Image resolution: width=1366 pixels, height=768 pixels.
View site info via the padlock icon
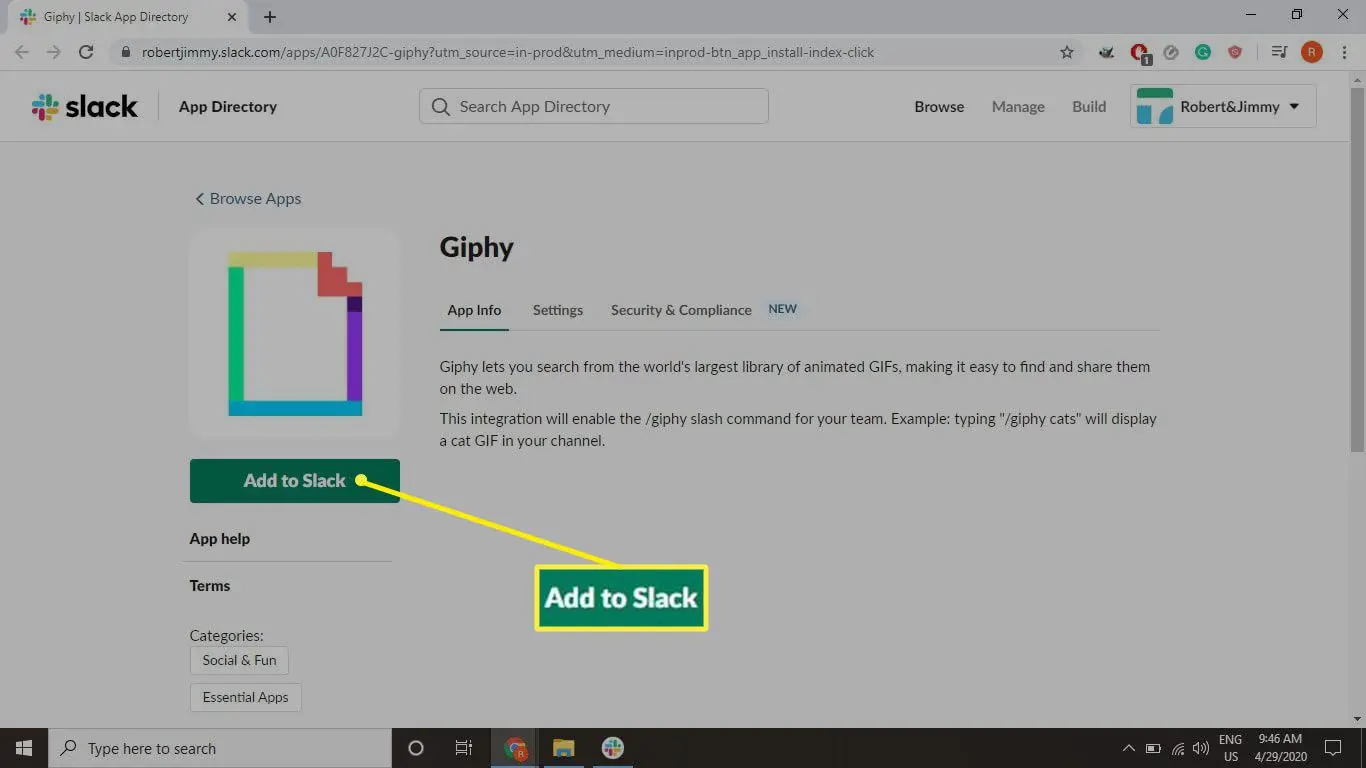tap(125, 52)
